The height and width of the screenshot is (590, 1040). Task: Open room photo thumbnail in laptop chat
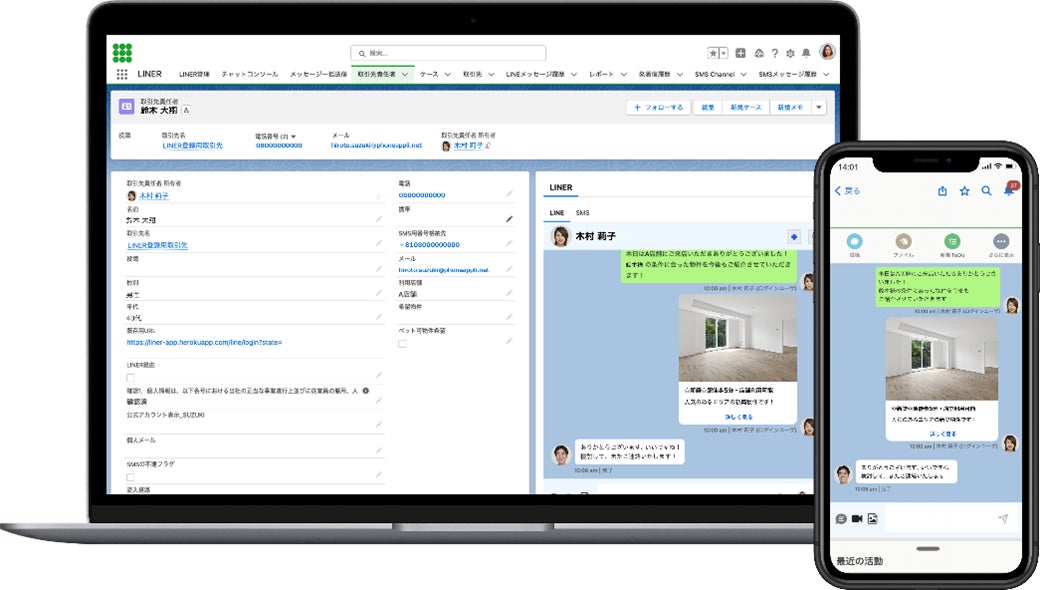tap(738, 338)
